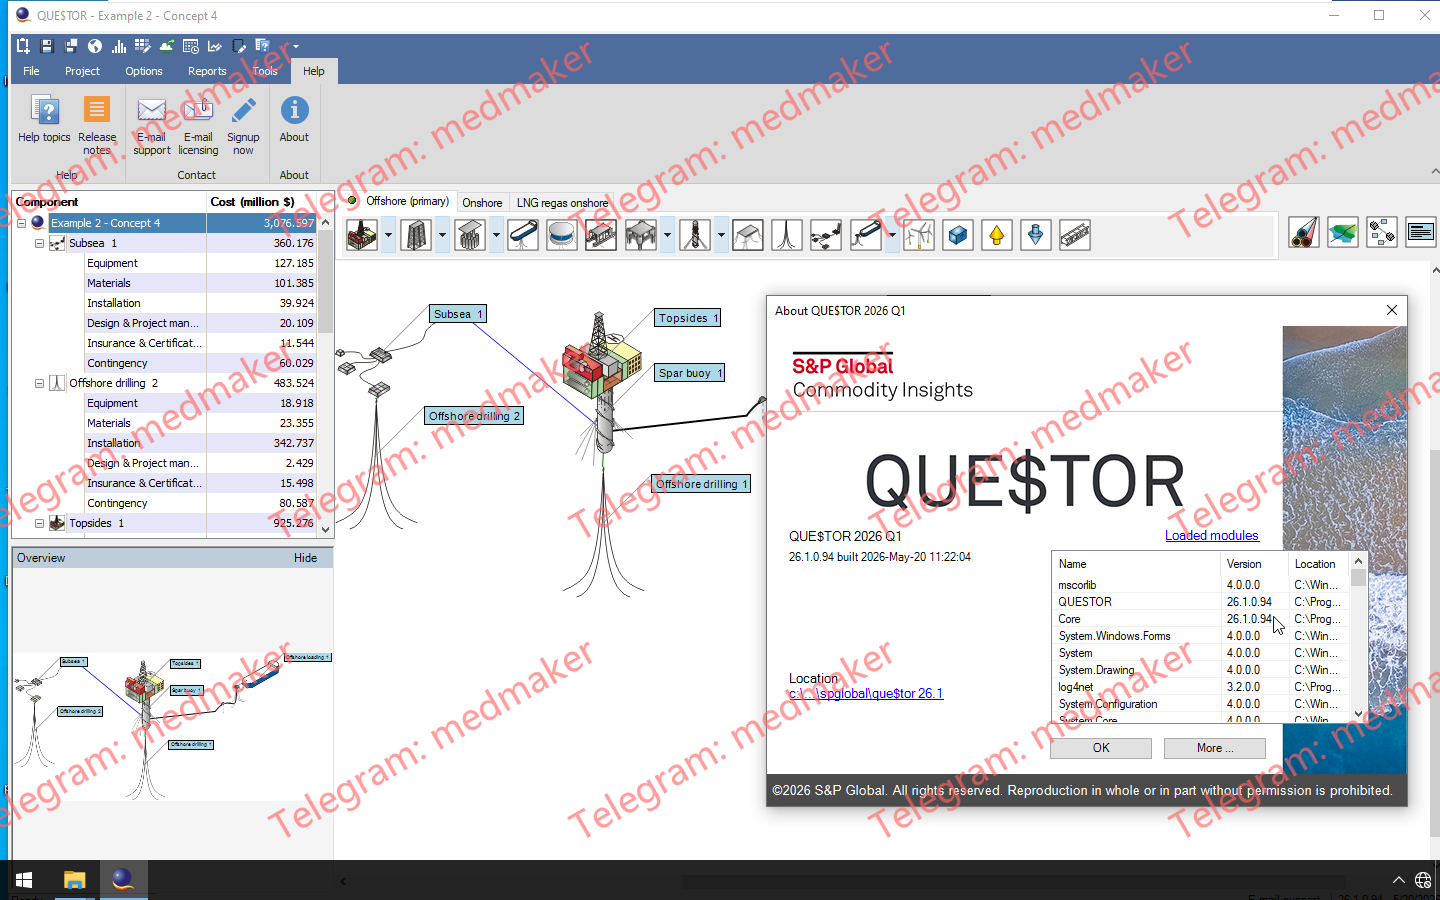Customize quick access toolbar dropdown arrow

click(x=296, y=46)
